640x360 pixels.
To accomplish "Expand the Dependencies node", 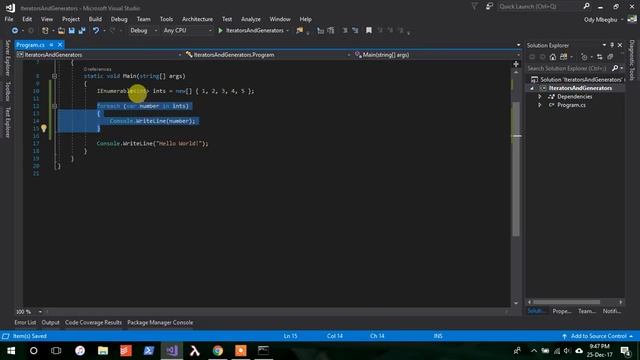I will click(540, 97).
